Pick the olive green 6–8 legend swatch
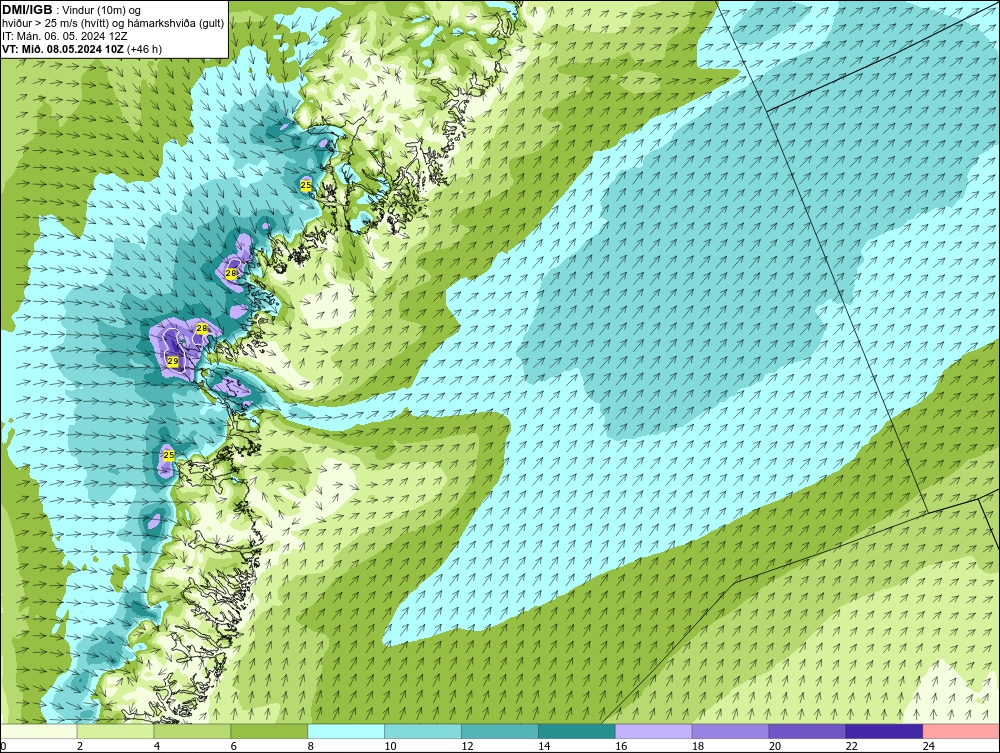The width and height of the screenshot is (1000, 753). (x=269, y=731)
